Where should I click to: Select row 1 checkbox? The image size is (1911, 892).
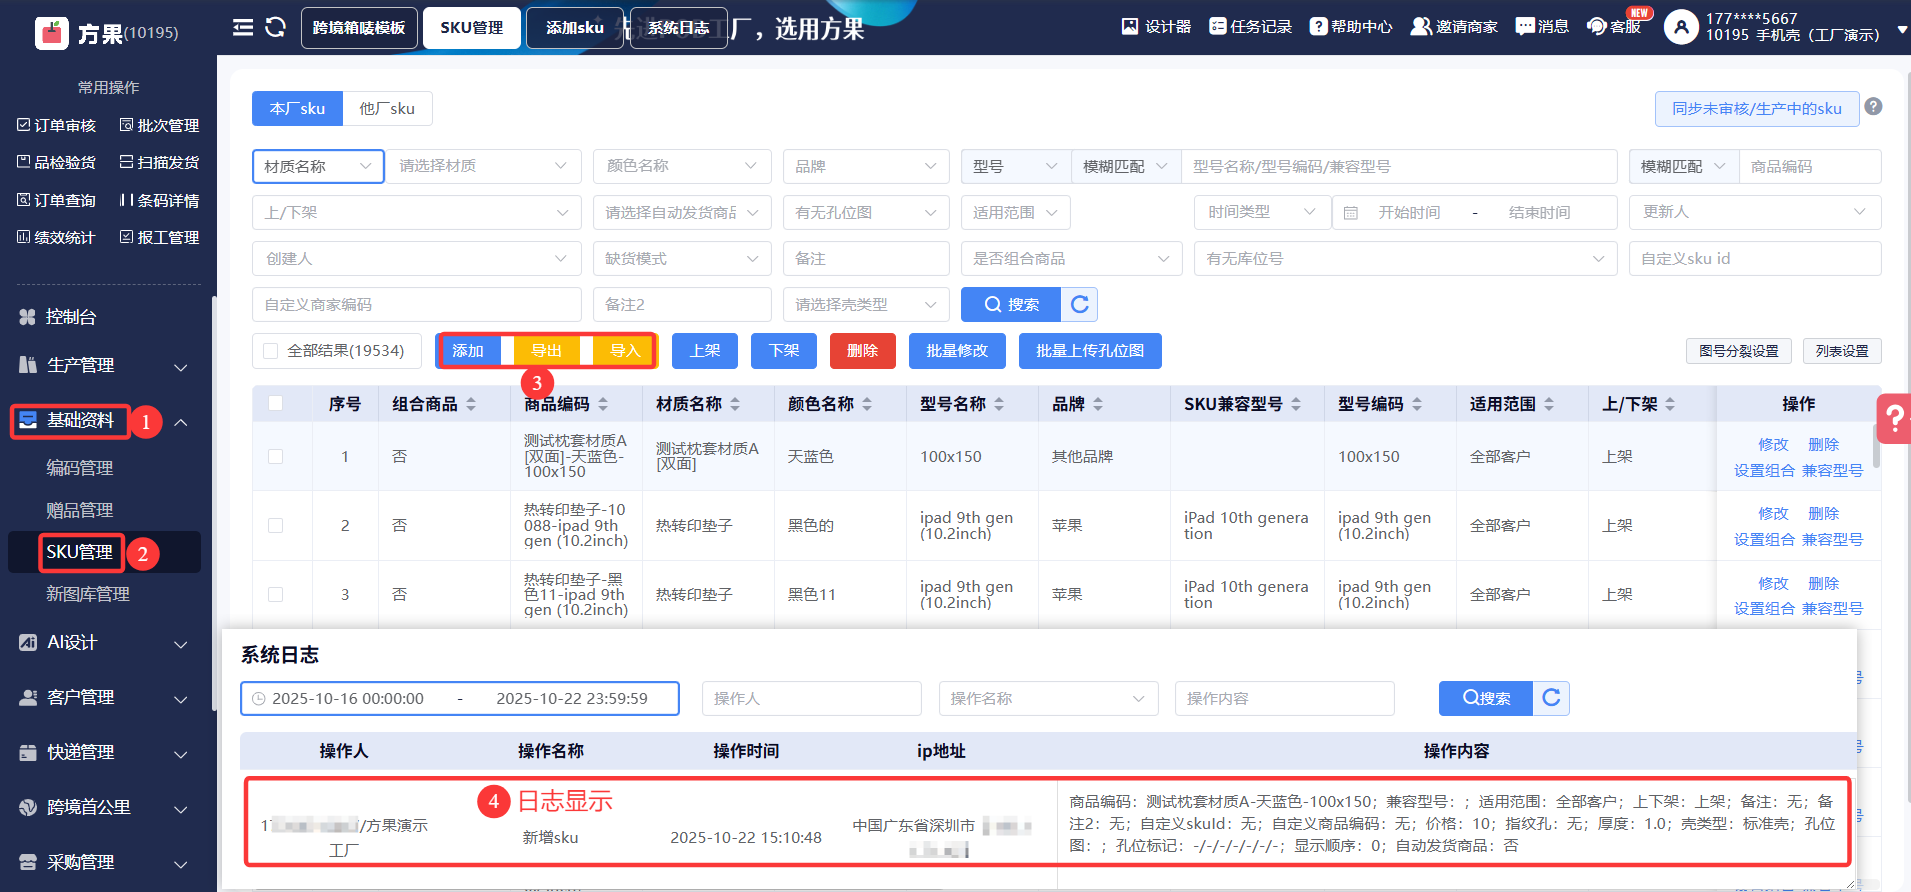pos(275,456)
